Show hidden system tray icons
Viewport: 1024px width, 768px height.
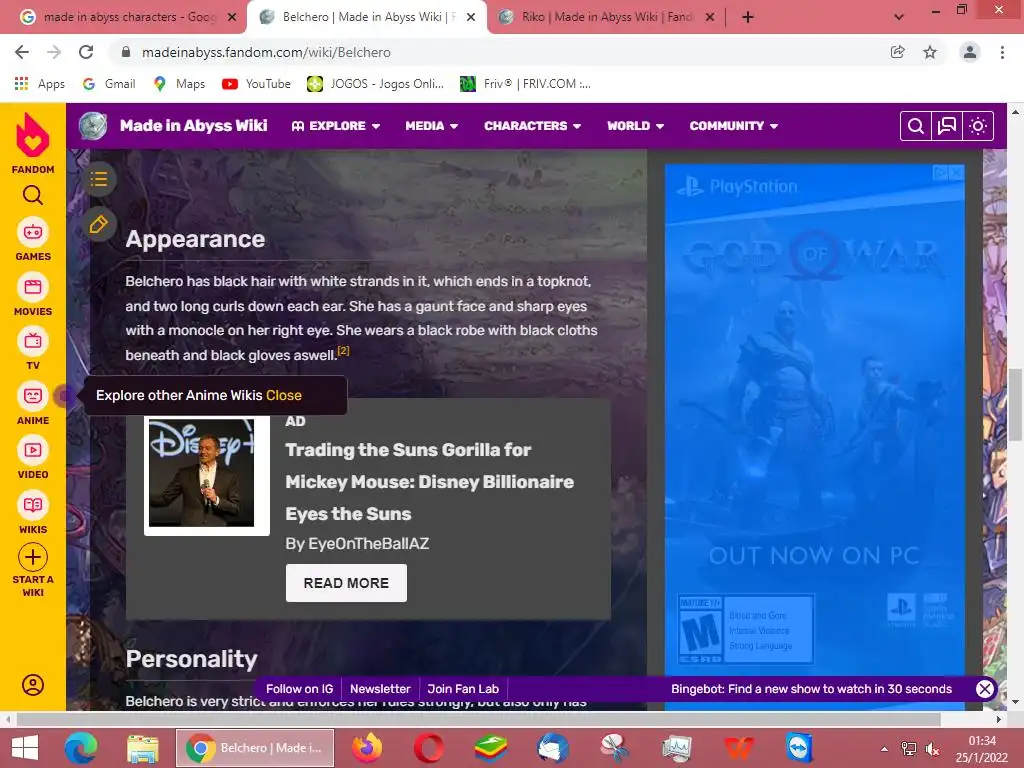[x=884, y=749]
